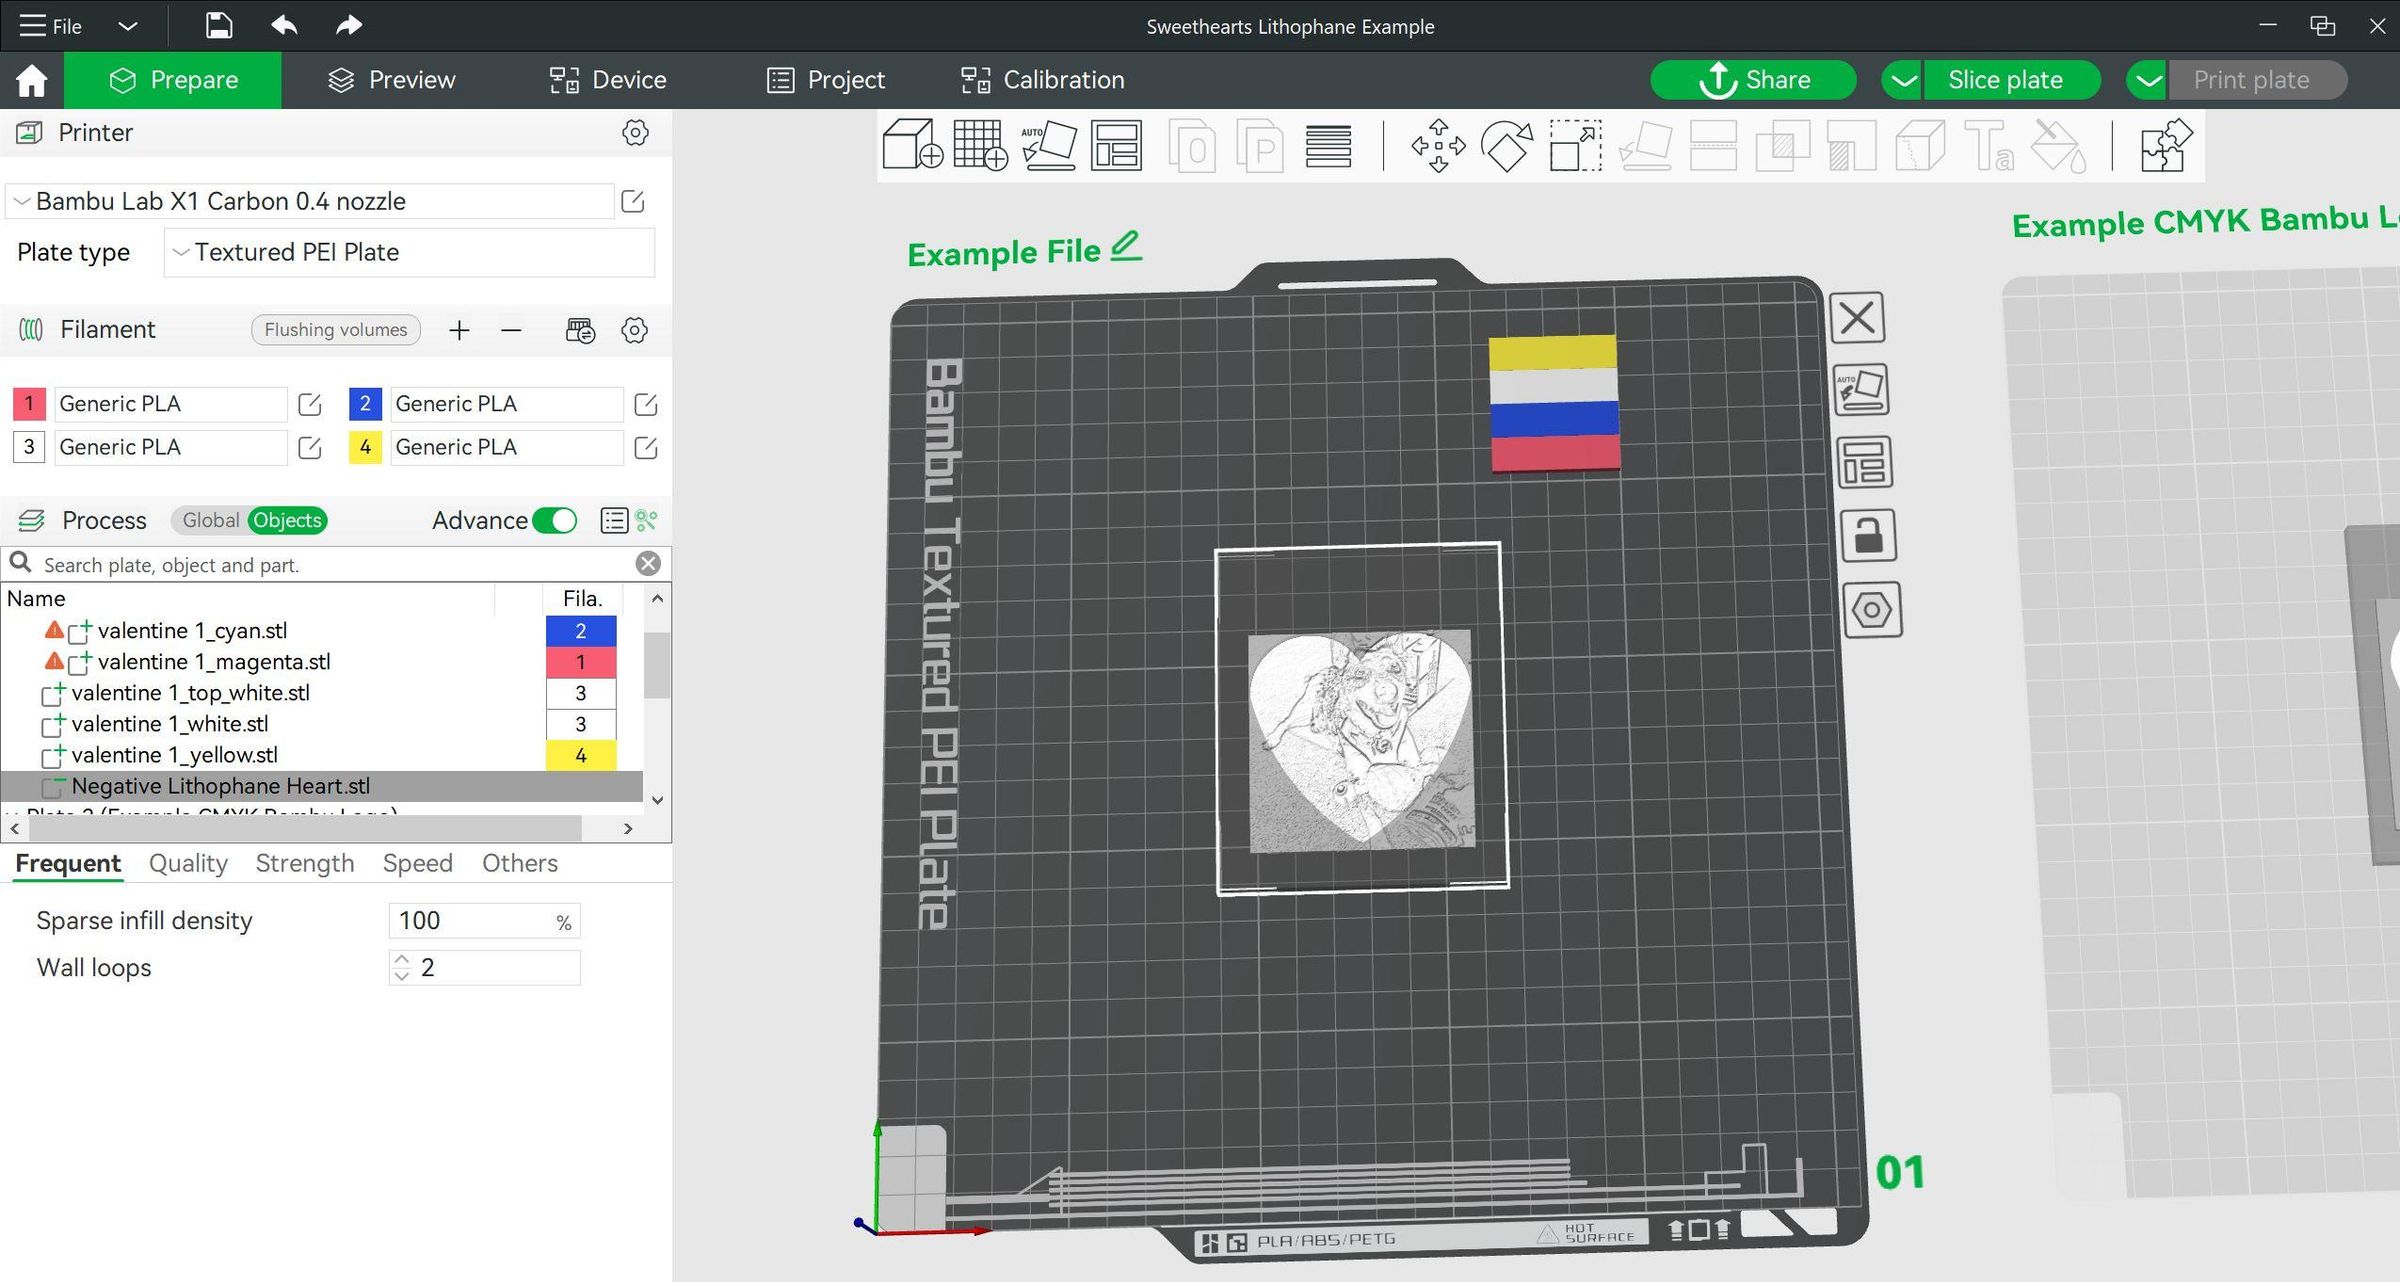Image resolution: width=2400 pixels, height=1282 pixels.
Task: Select the Move tool in toolbar
Action: (x=1438, y=146)
